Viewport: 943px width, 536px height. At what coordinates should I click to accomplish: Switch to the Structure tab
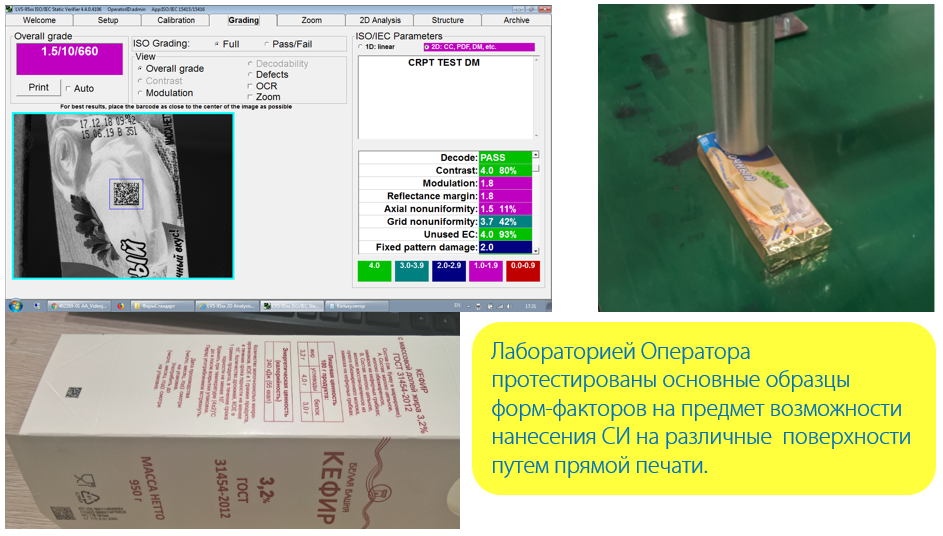[x=447, y=20]
